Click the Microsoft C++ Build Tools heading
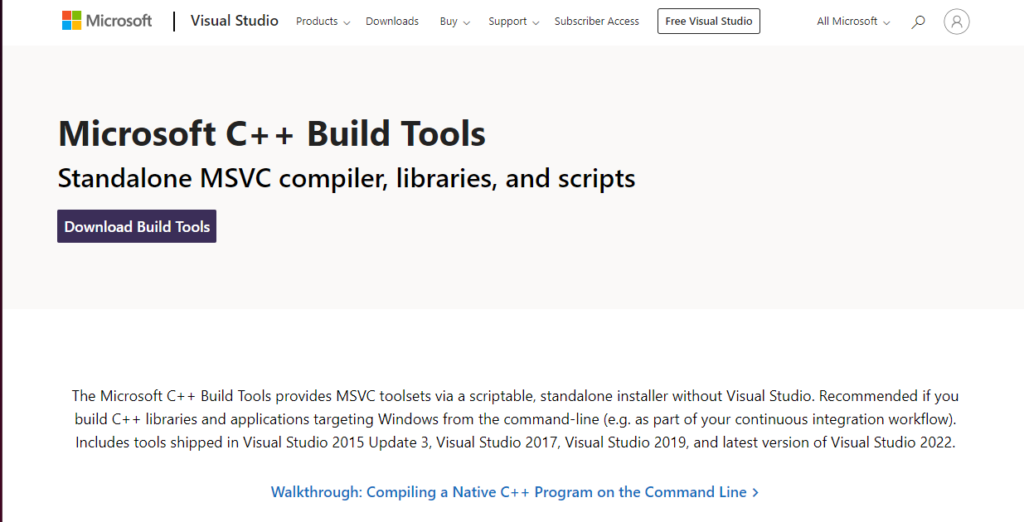This screenshot has width=1024, height=522. click(x=272, y=133)
